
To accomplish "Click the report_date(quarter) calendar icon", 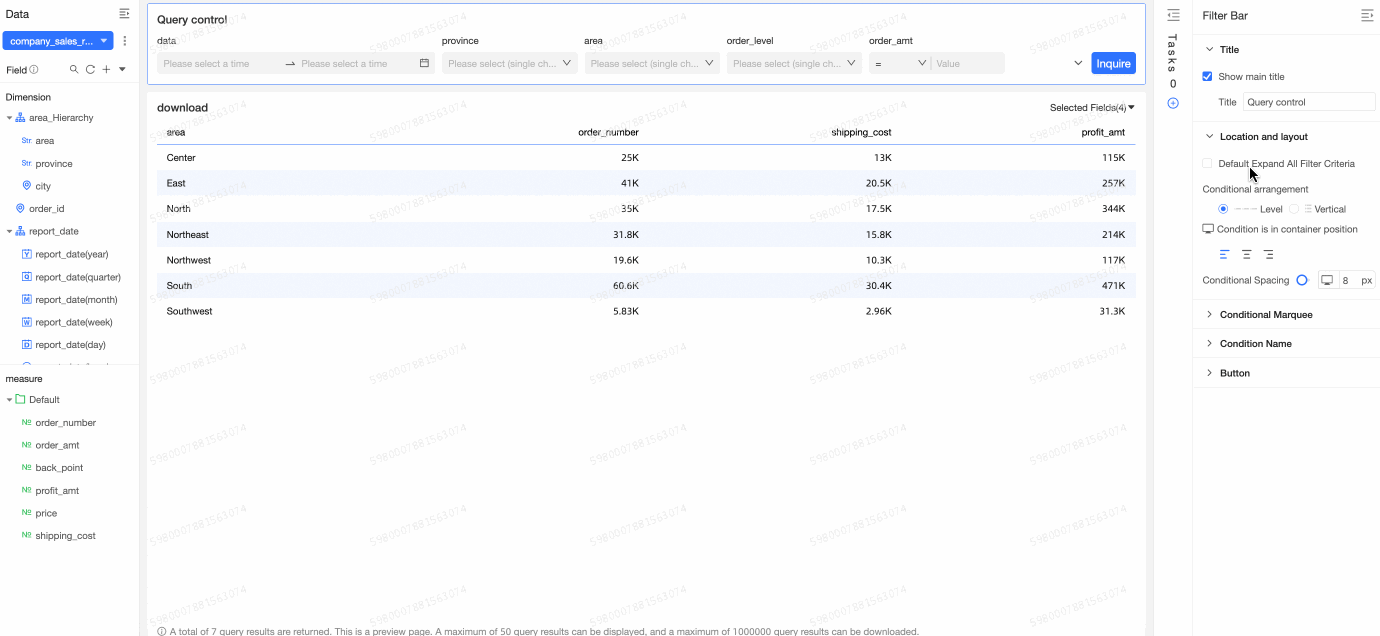I will 27,277.
